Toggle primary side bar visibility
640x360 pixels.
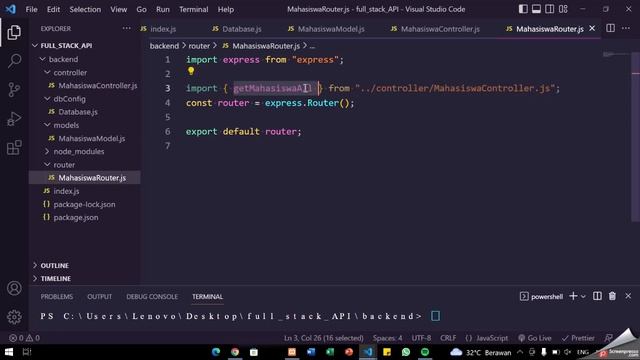tap(523, 9)
